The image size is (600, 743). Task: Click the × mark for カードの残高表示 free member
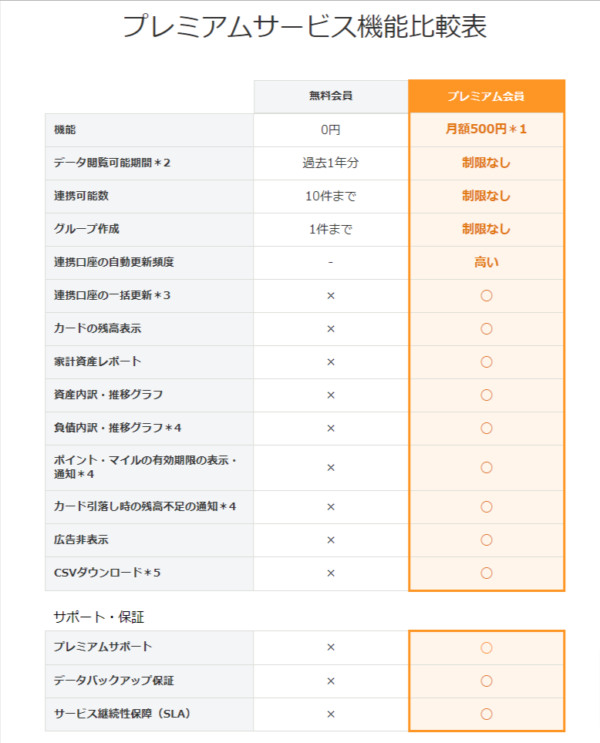[x=331, y=329]
